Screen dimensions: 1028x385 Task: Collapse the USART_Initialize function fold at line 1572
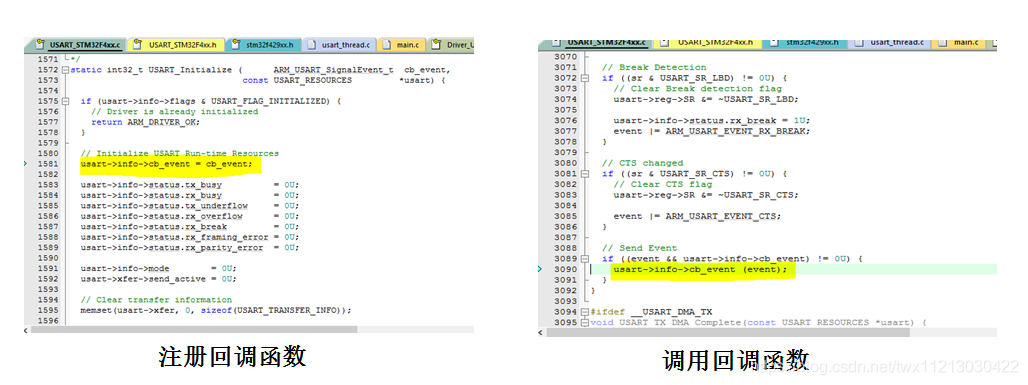point(65,70)
